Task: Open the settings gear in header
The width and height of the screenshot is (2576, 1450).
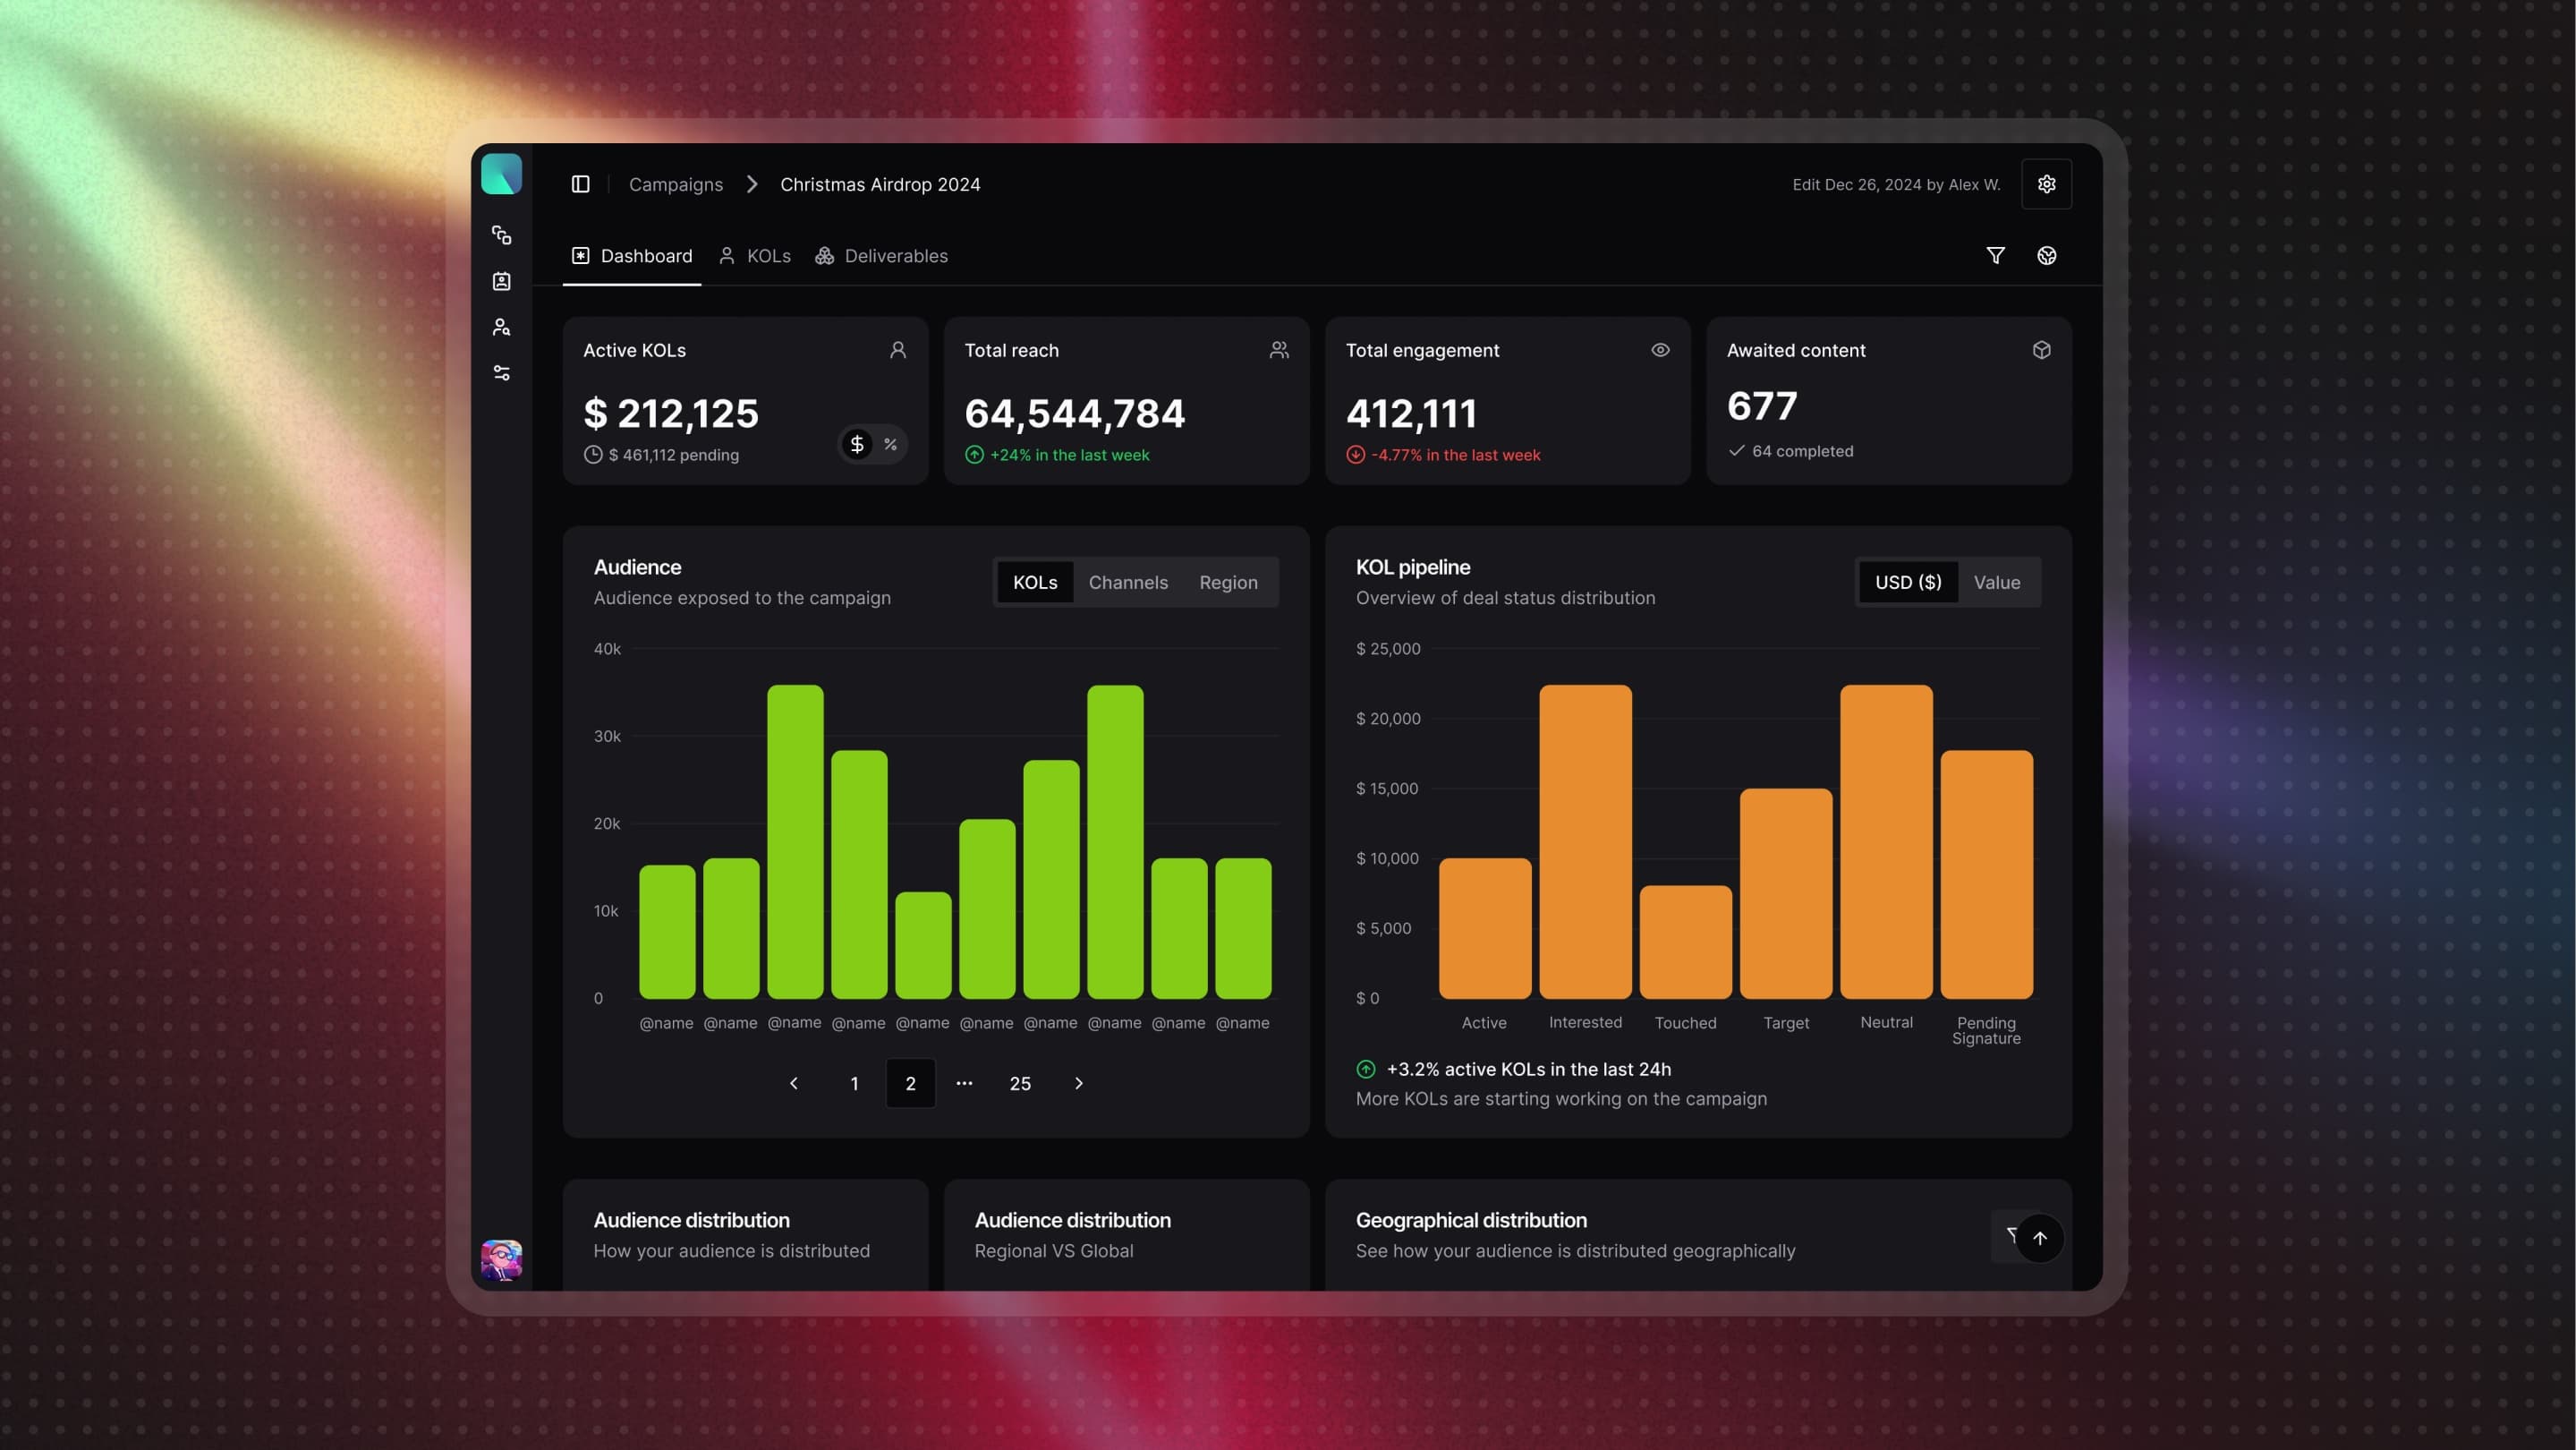Action: 2046,184
